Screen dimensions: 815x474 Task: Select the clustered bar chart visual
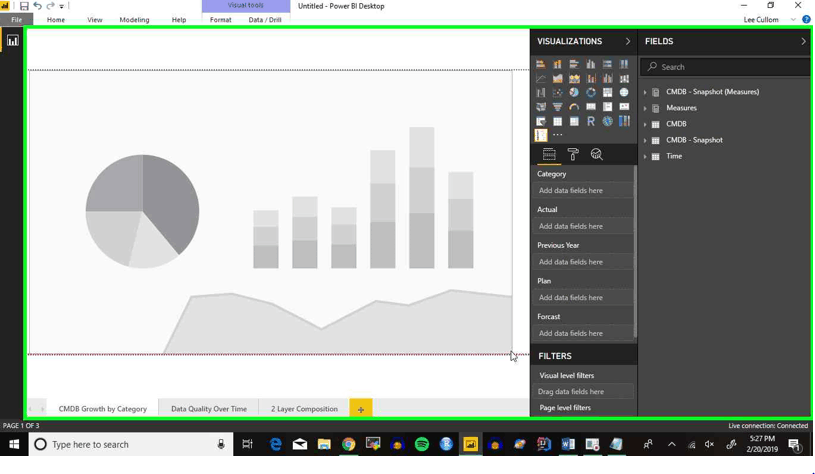tap(574, 64)
